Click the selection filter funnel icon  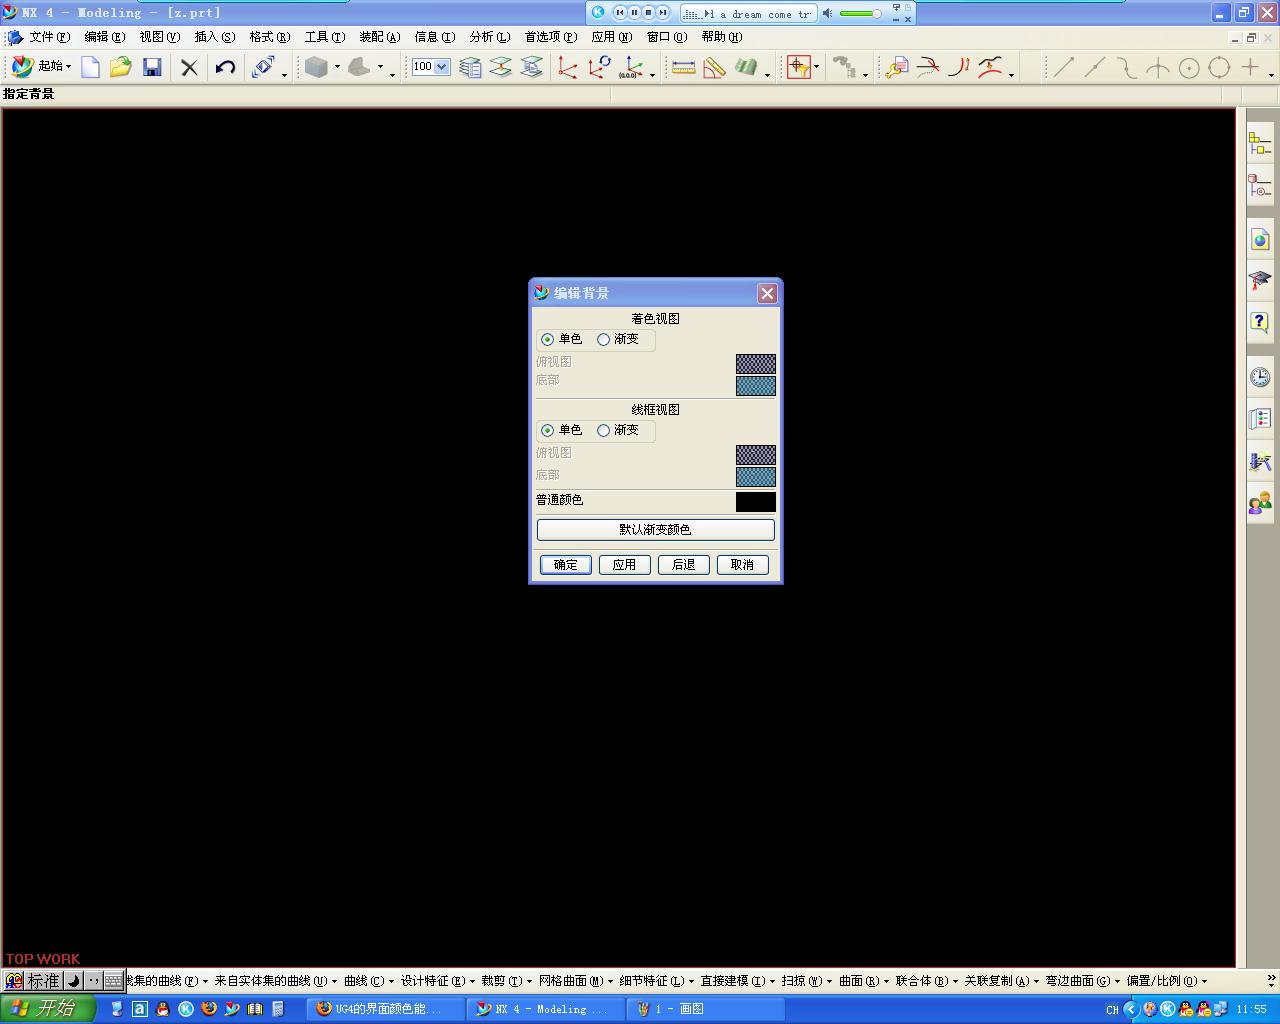(x=798, y=67)
